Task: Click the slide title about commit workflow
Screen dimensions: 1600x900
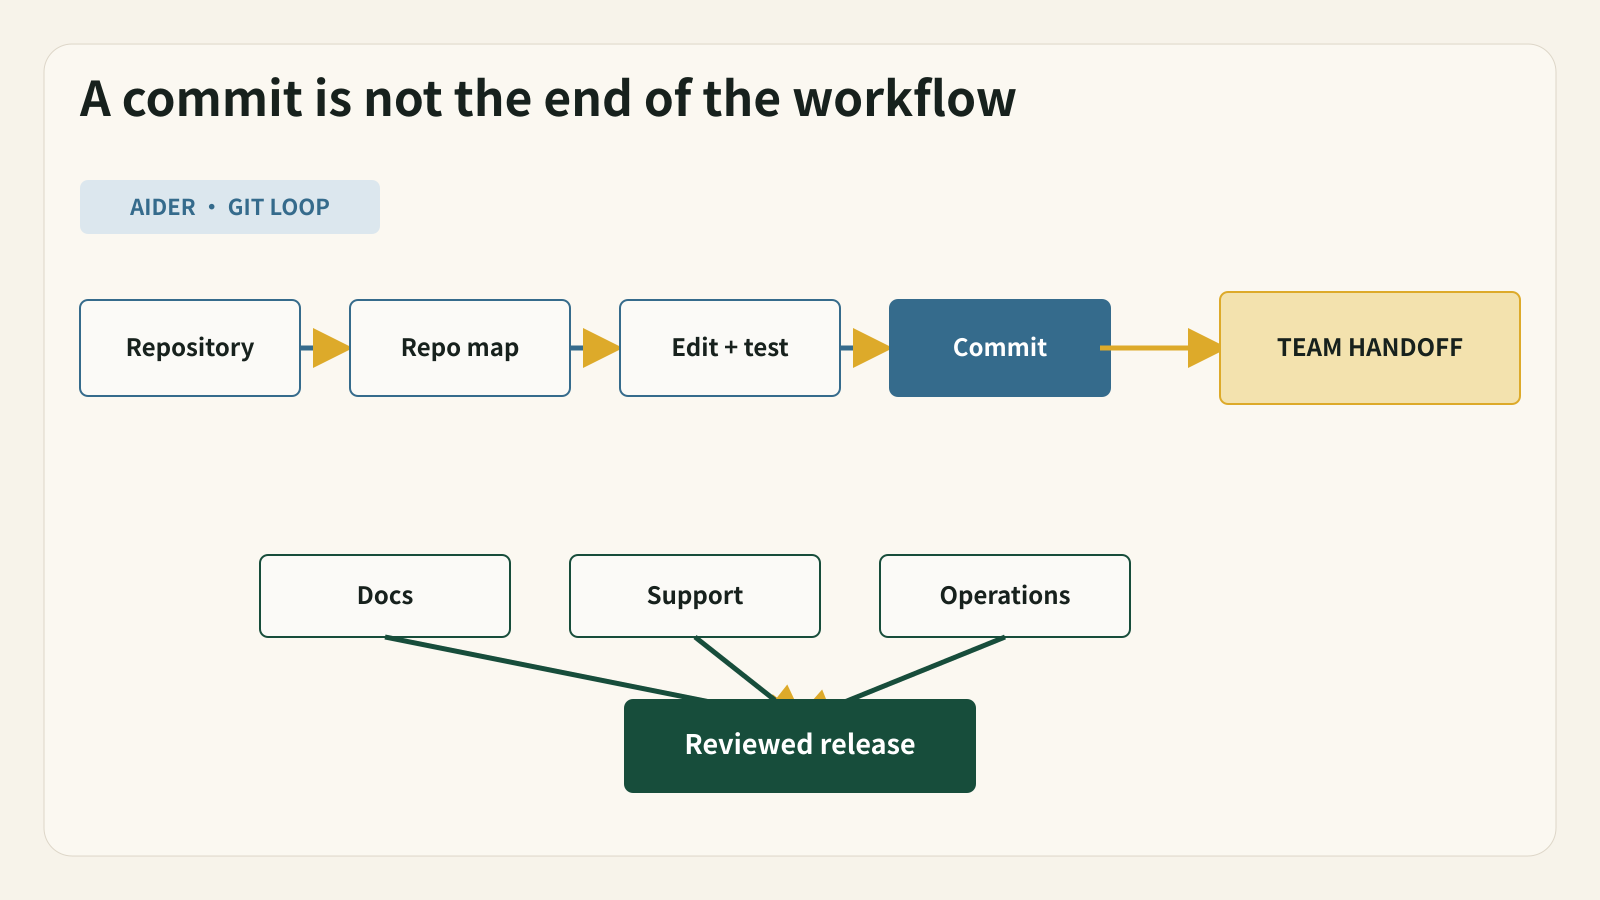Action: click(548, 99)
